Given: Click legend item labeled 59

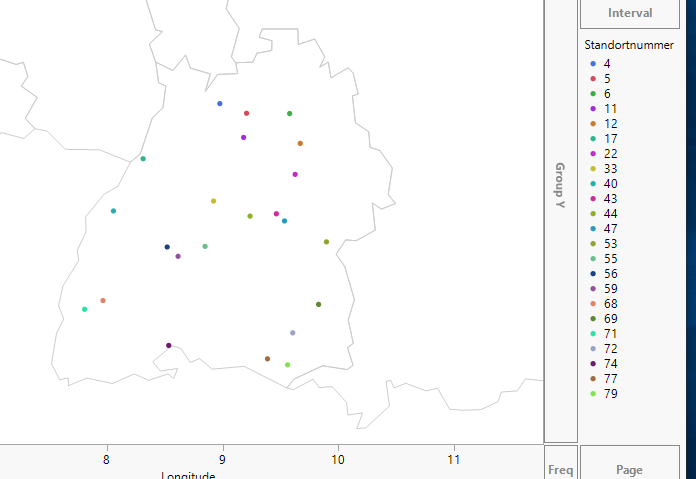Looking at the screenshot, I should click(x=603, y=289).
